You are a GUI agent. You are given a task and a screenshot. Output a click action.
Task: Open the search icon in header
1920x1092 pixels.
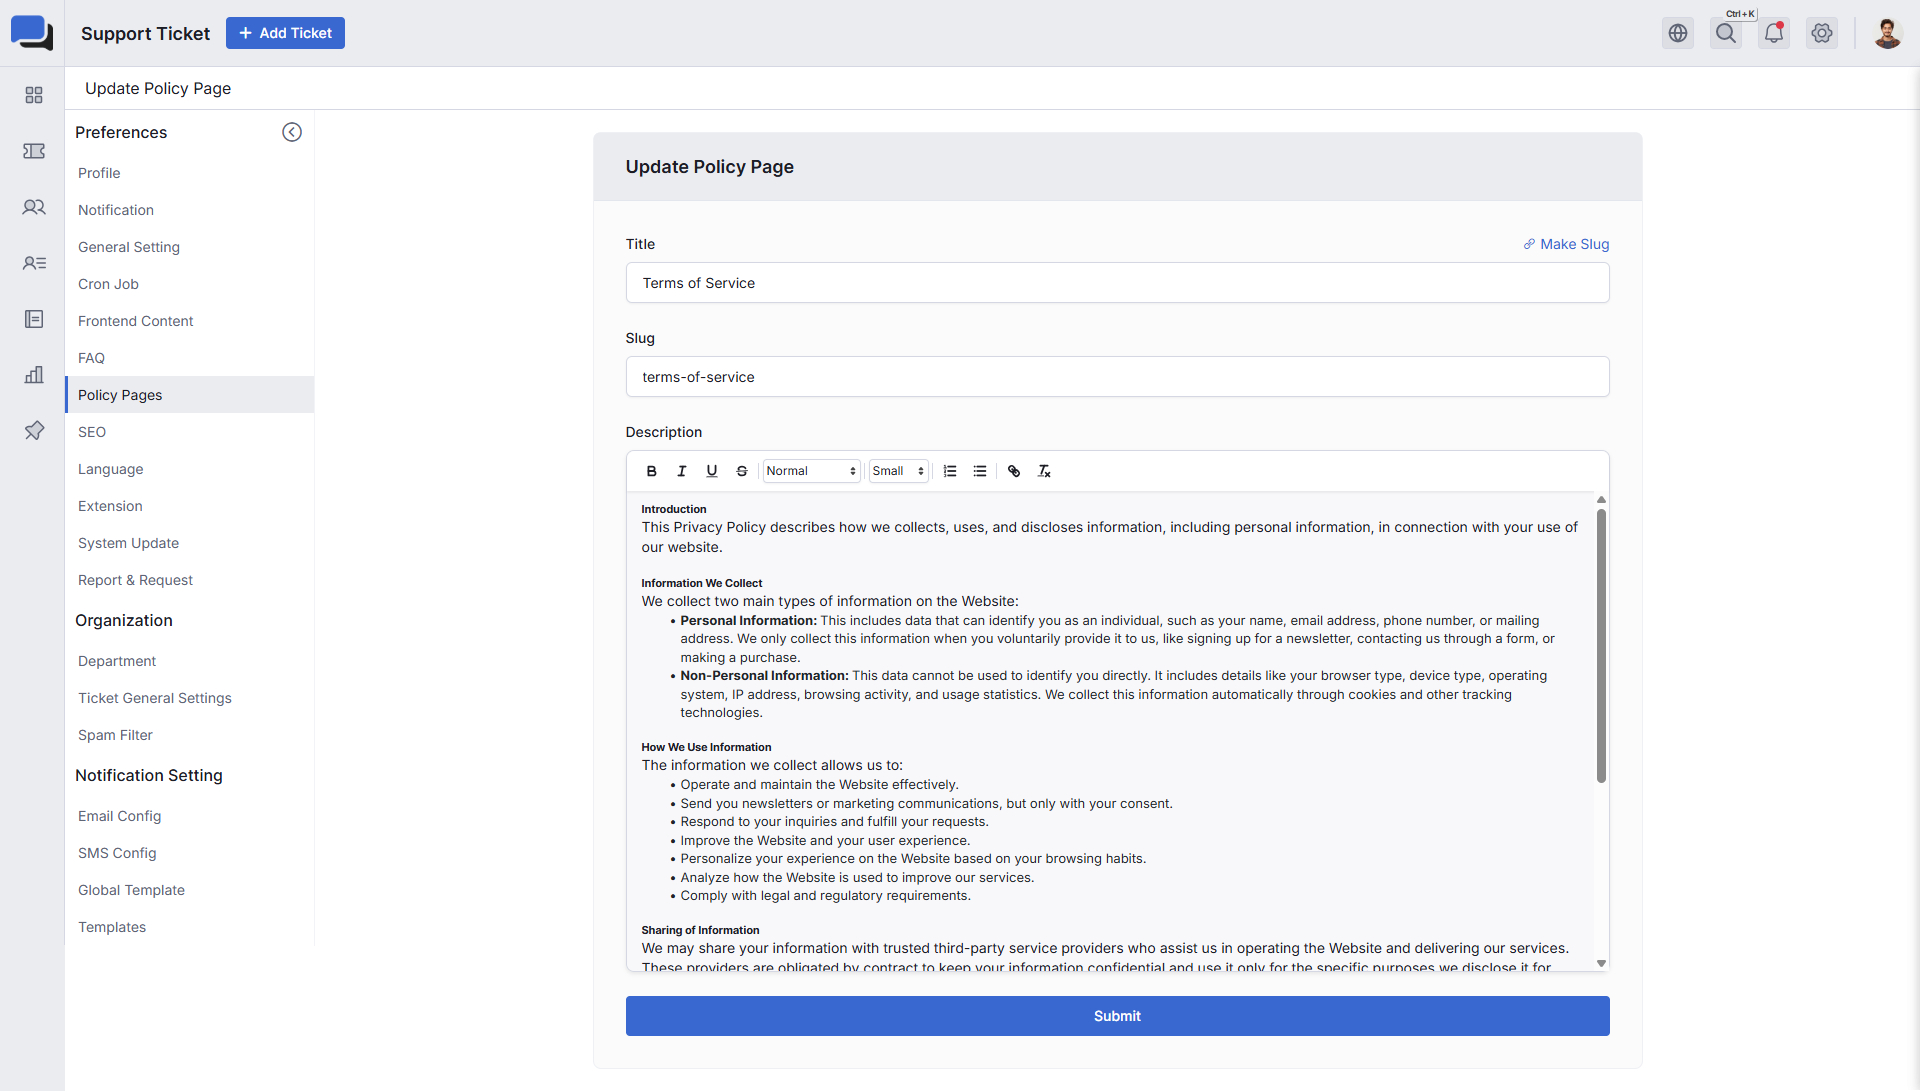pos(1725,33)
